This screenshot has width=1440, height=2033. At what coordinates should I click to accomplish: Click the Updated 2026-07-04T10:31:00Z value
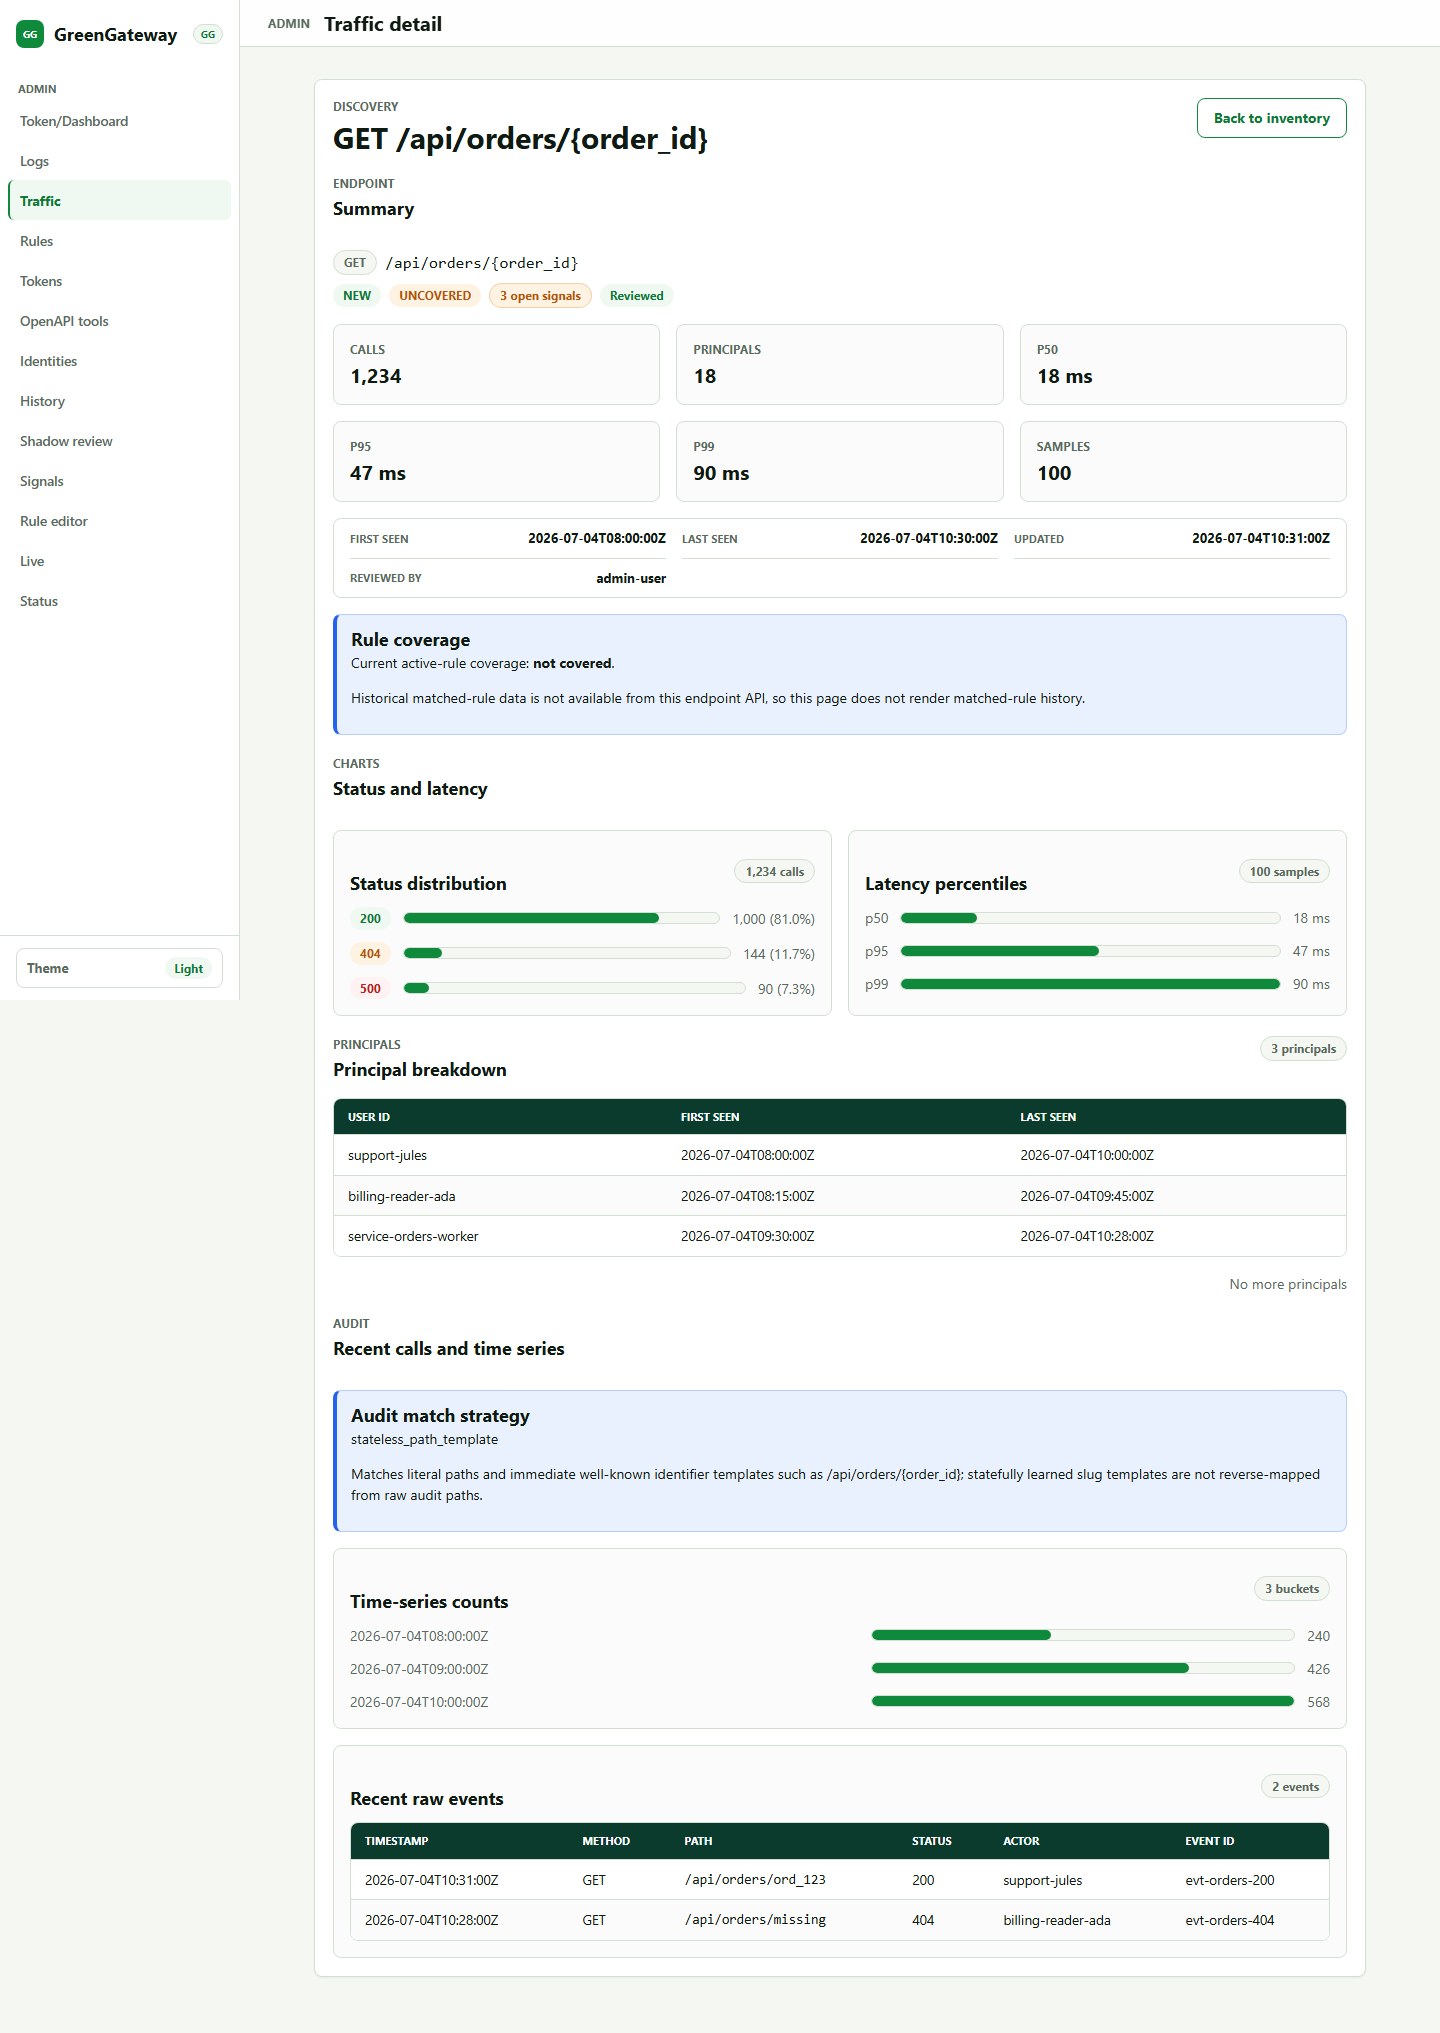click(x=1261, y=538)
